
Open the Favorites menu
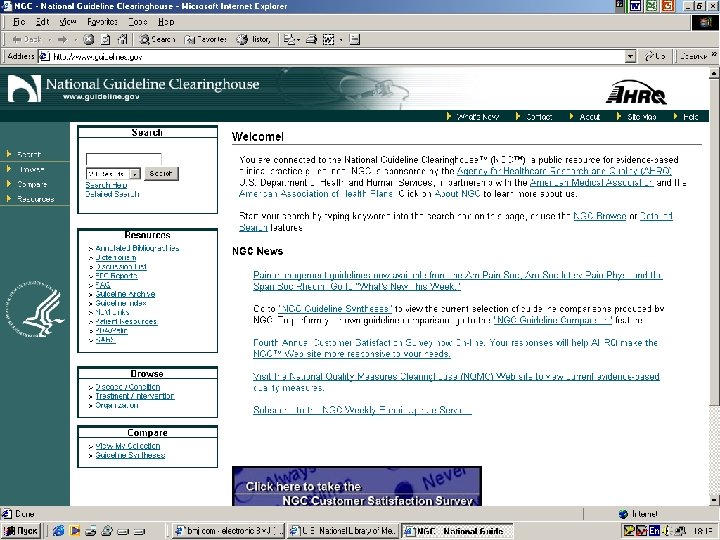[x=102, y=22]
